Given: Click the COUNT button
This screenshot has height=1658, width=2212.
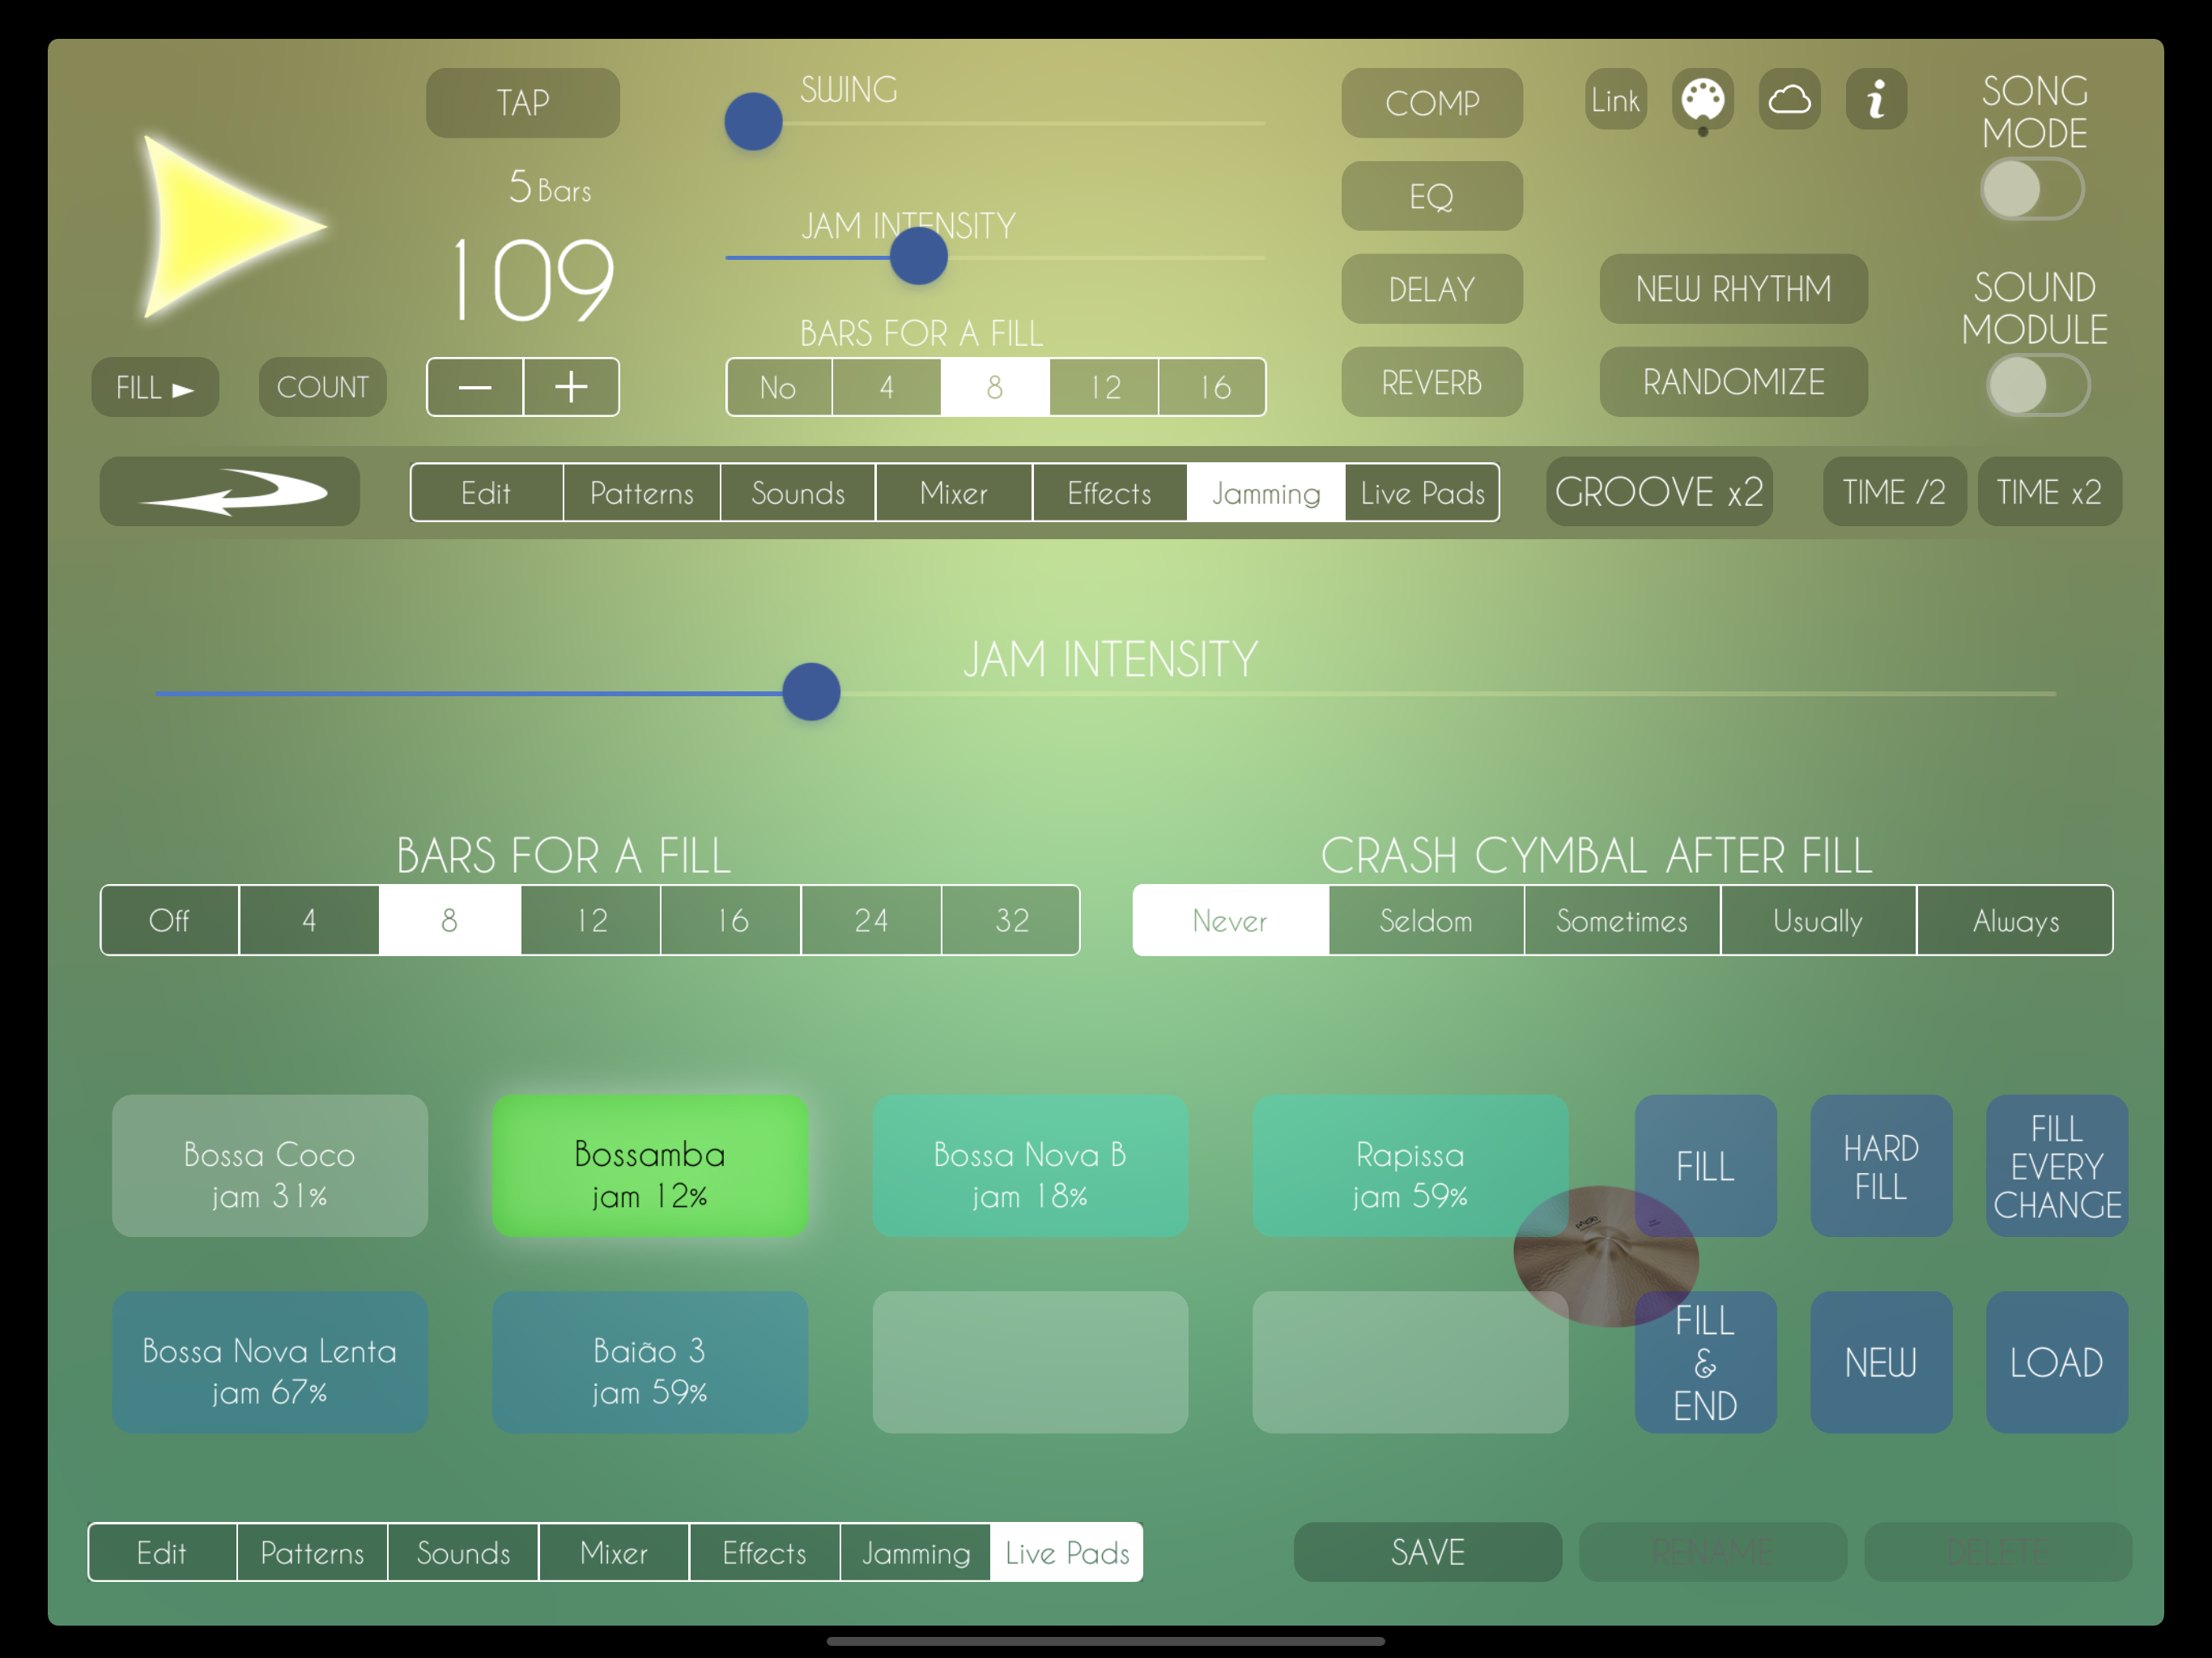Looking at the screenshot, I should (x=322, y=387).
